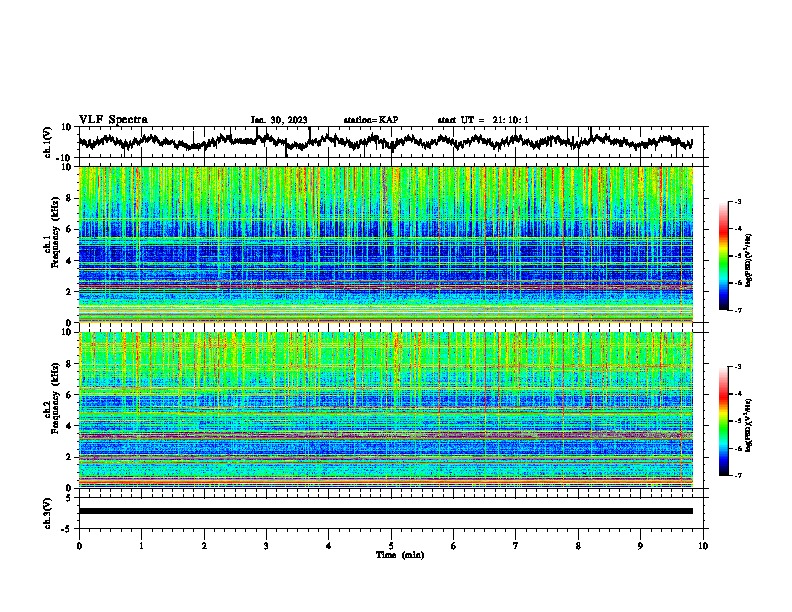Click the date 'Jan. 30, 2023' label
The width and height of the screenshot is (792, 612).
[279, 120]
